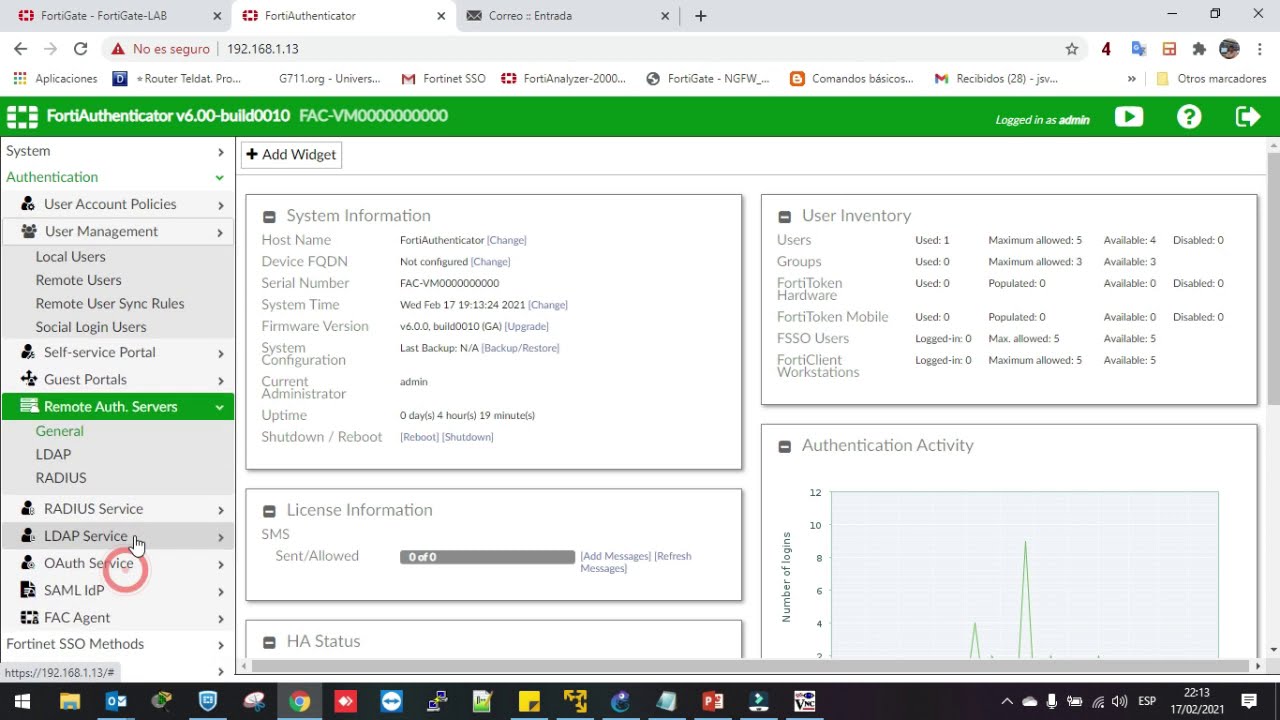Viewport: 1280px width, 720px height.
Task: Open a new browser tab
Action: pyautogui.click(x=700, y=16)
